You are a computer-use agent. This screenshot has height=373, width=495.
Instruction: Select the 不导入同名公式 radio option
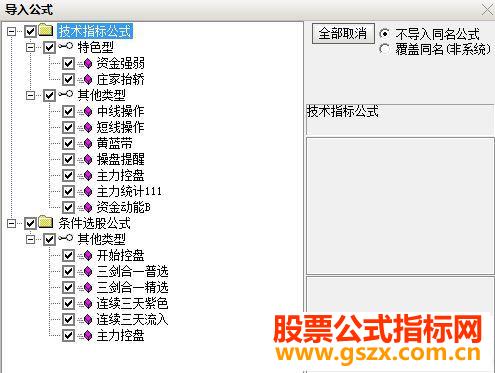coord(384,34)
